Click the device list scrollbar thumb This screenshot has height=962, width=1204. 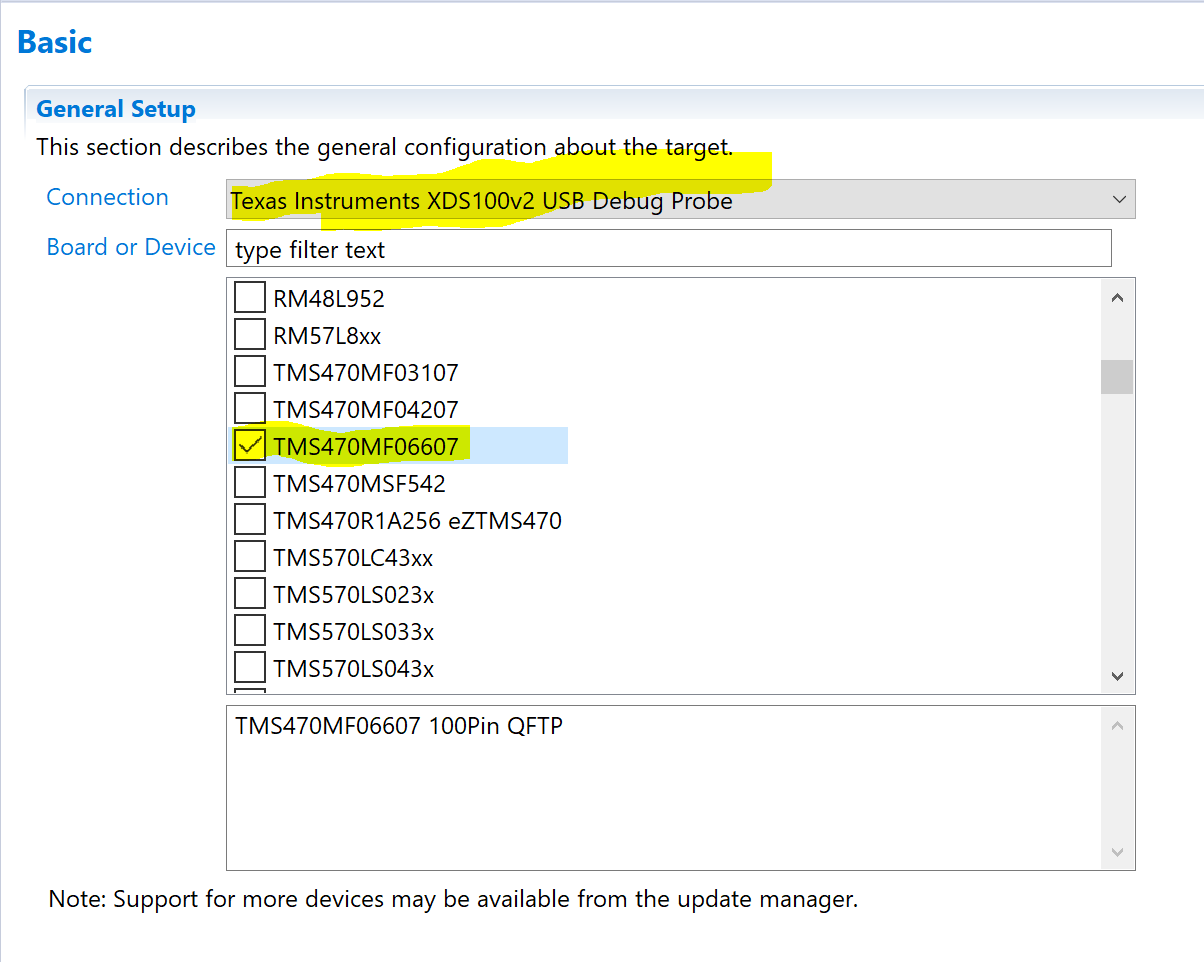[1117, 377]
